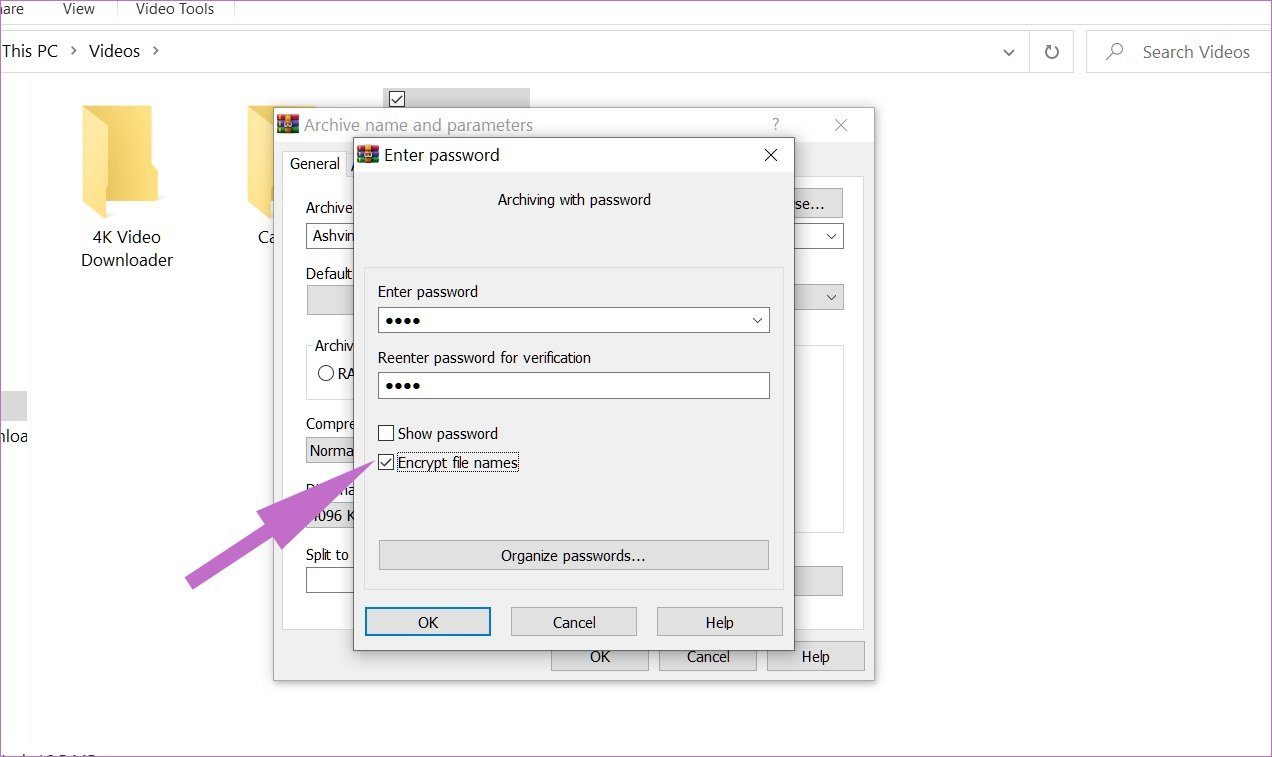Open Help in Enter password dialog

[720, 622]
